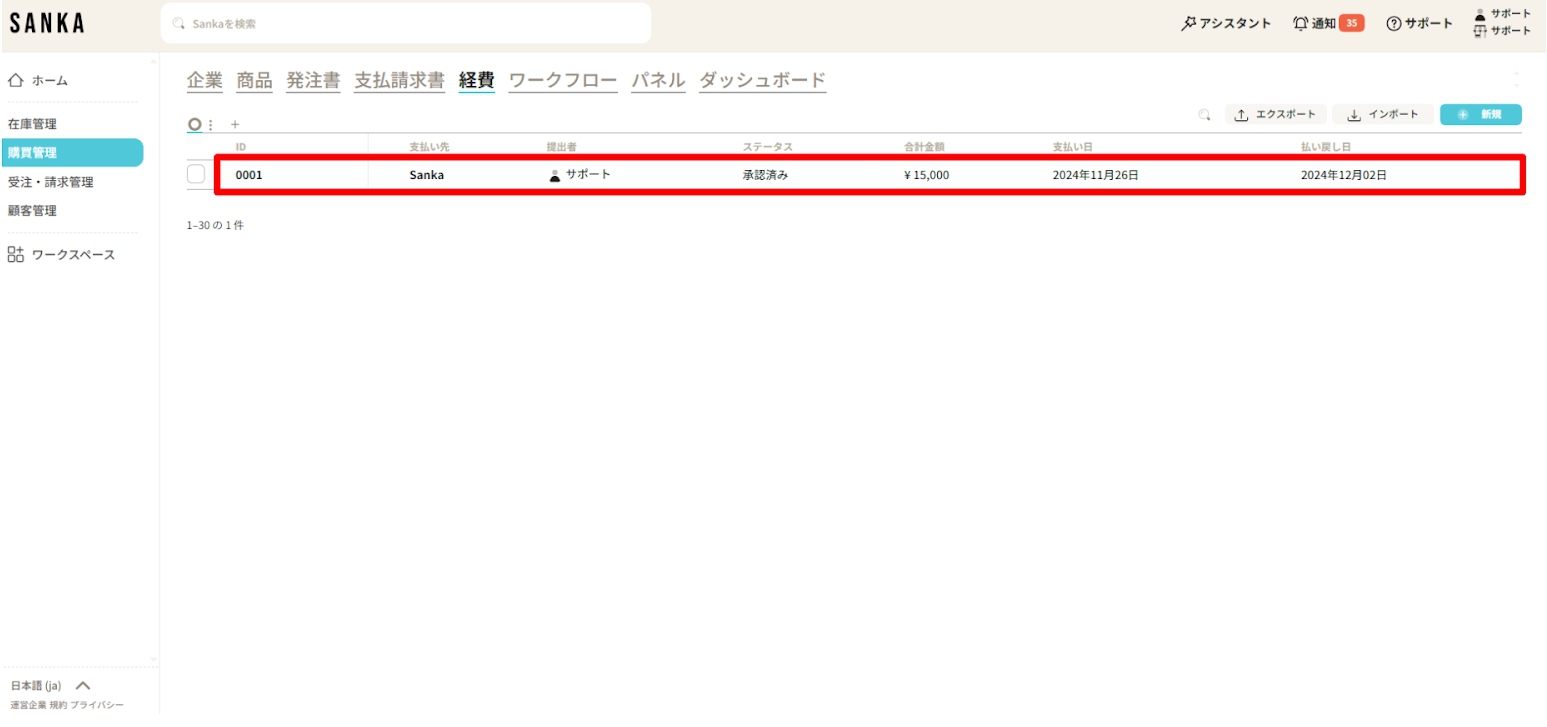Click the ¥ 15,000 amount cell
The image size is (1547, 727).
point(926,175)
